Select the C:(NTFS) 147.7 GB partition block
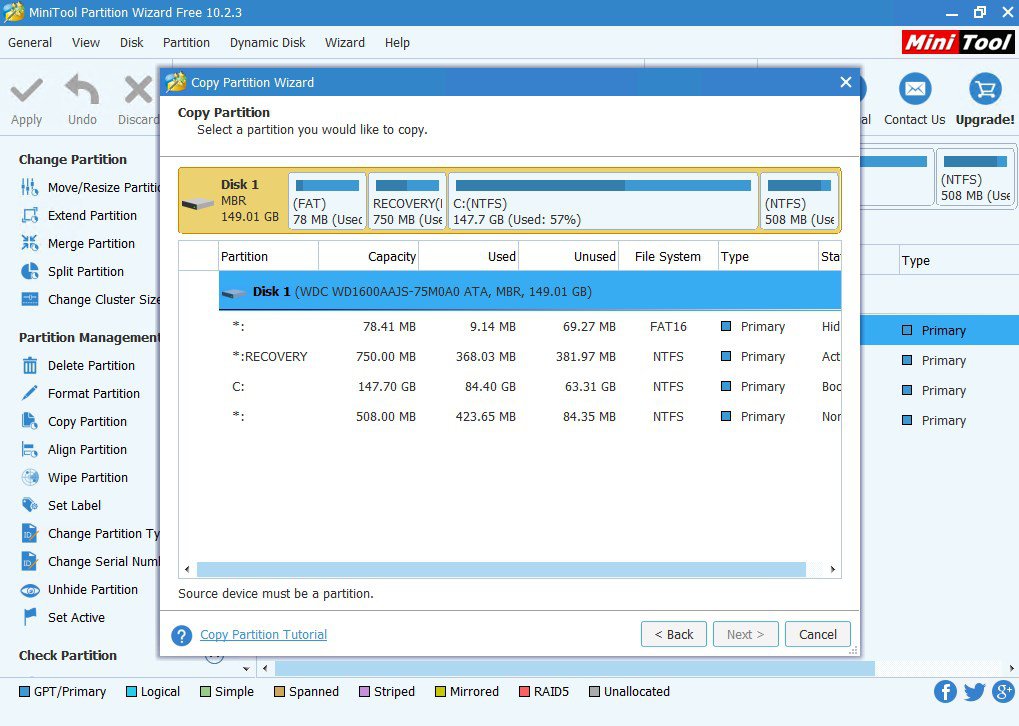 click(603, 201)
